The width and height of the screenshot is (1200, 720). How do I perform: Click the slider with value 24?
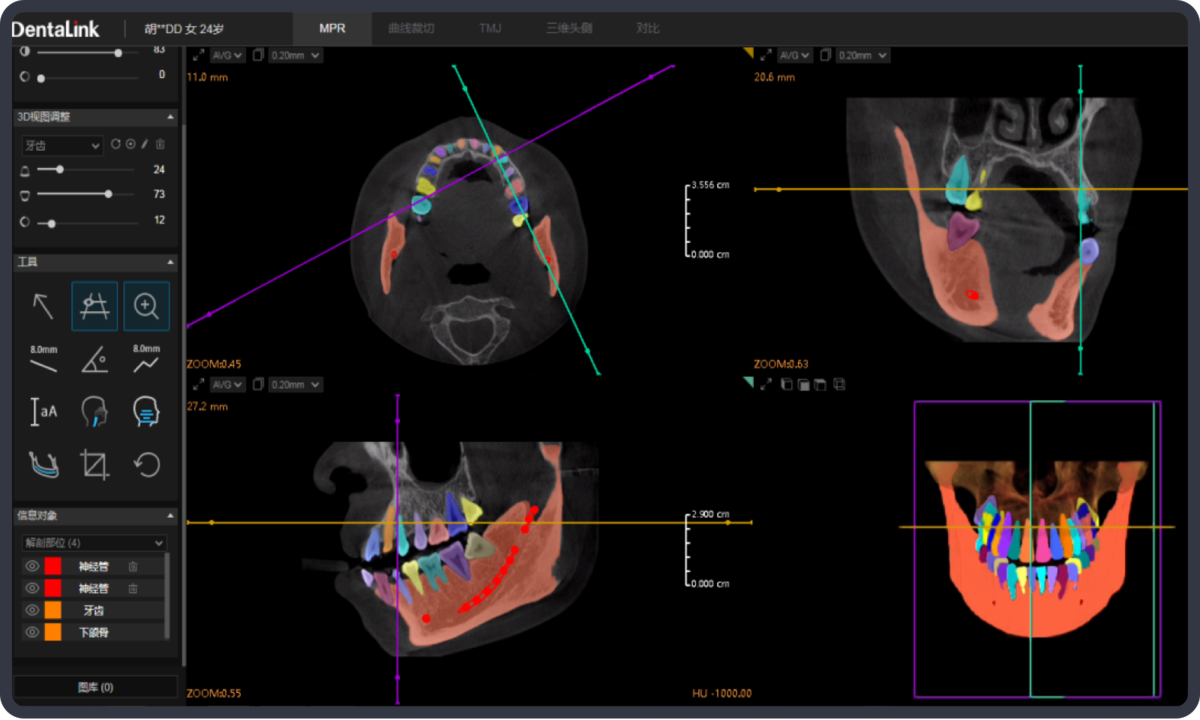[x=87, y=170]
